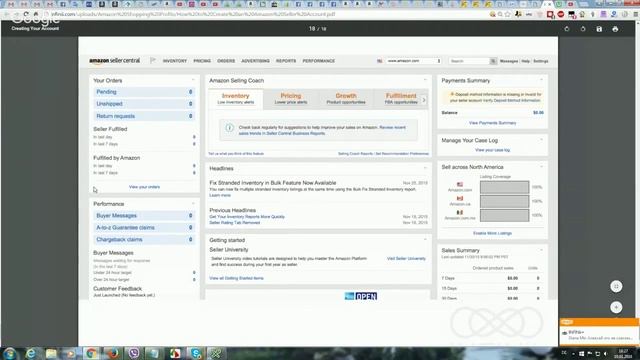Click the flag icon beside Seller Central logo
This screenshot has width=640, height=360.
(x=153, y=60)
